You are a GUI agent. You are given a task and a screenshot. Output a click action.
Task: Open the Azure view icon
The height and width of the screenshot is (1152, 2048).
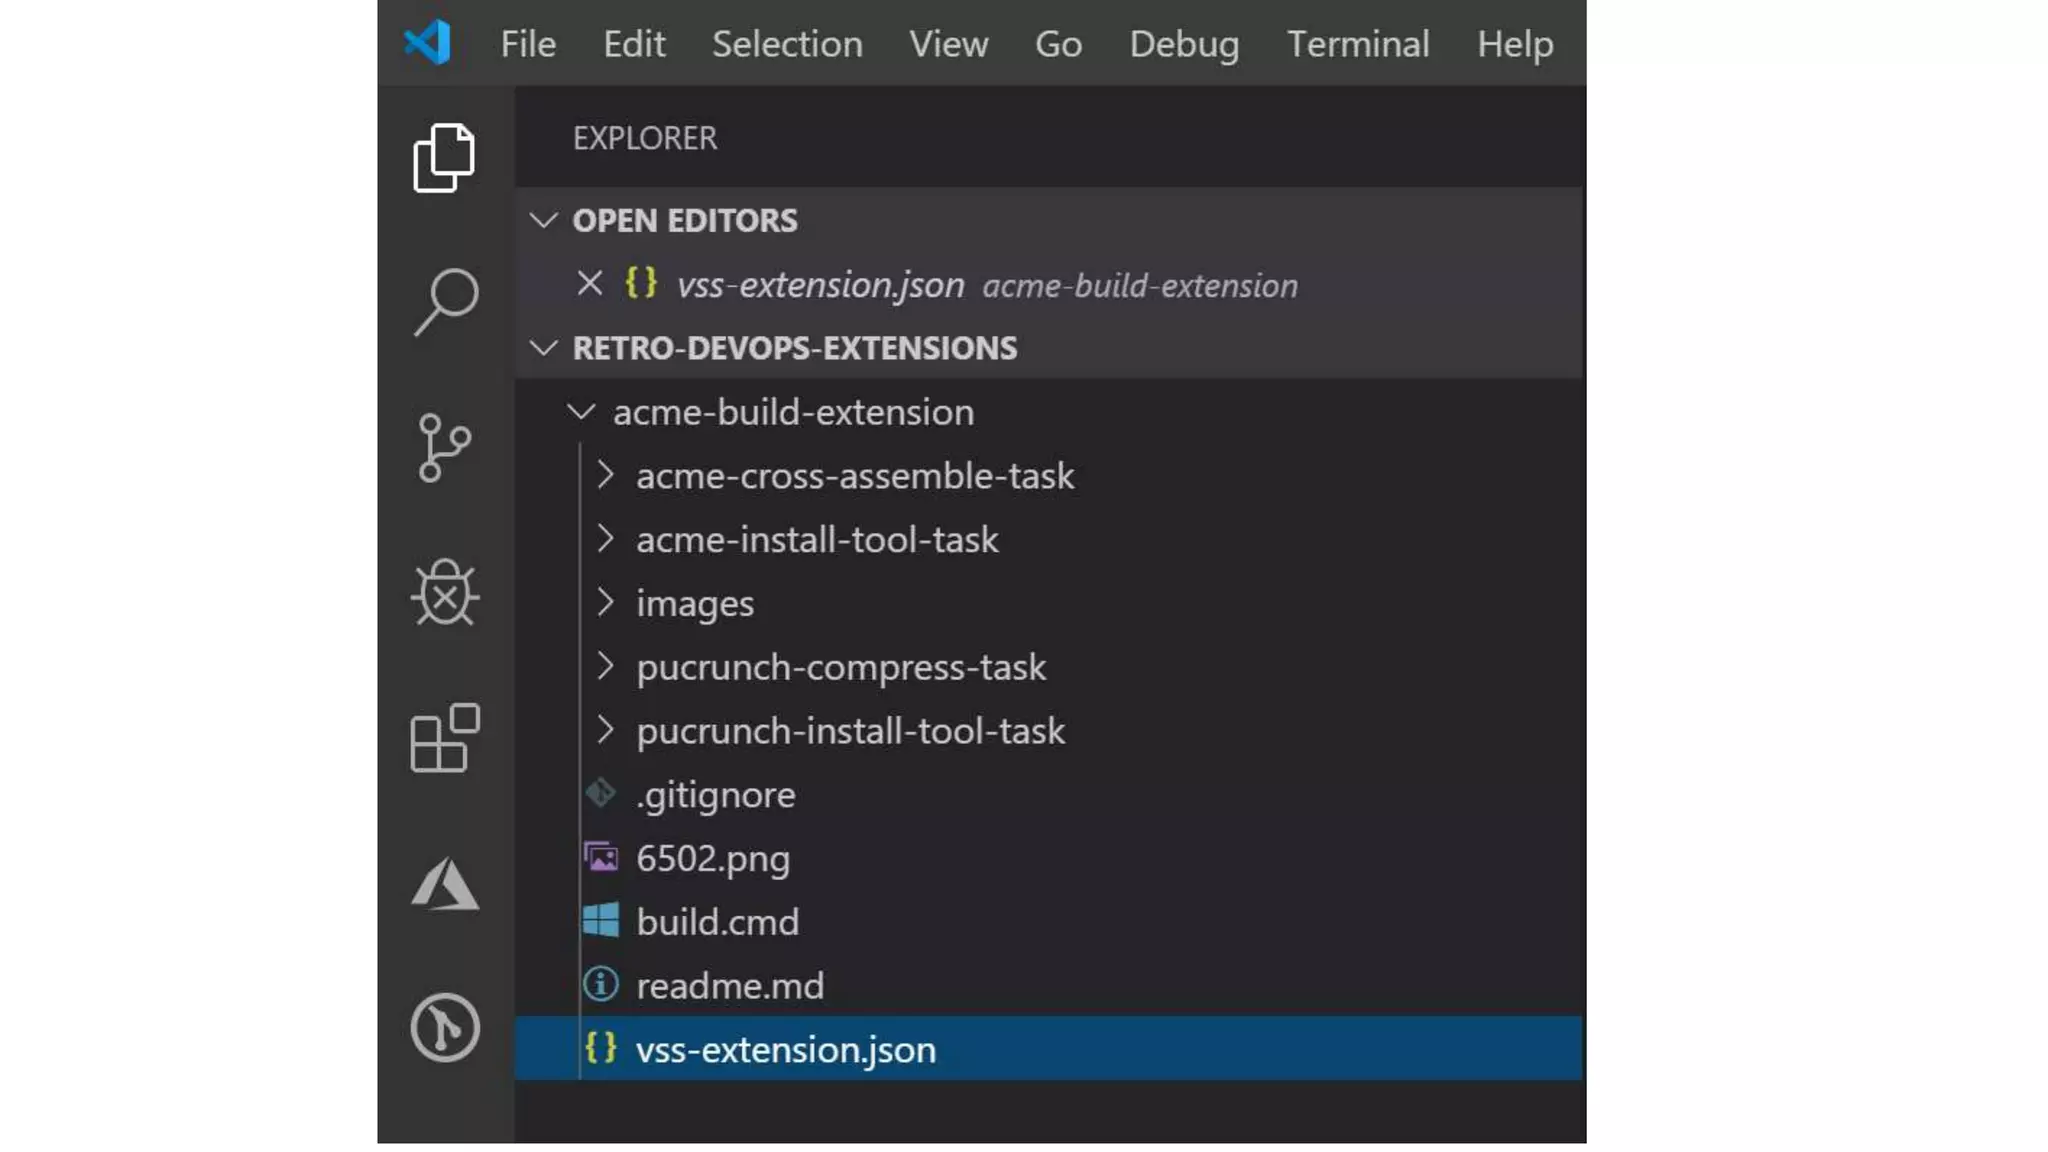coord(444,885)
